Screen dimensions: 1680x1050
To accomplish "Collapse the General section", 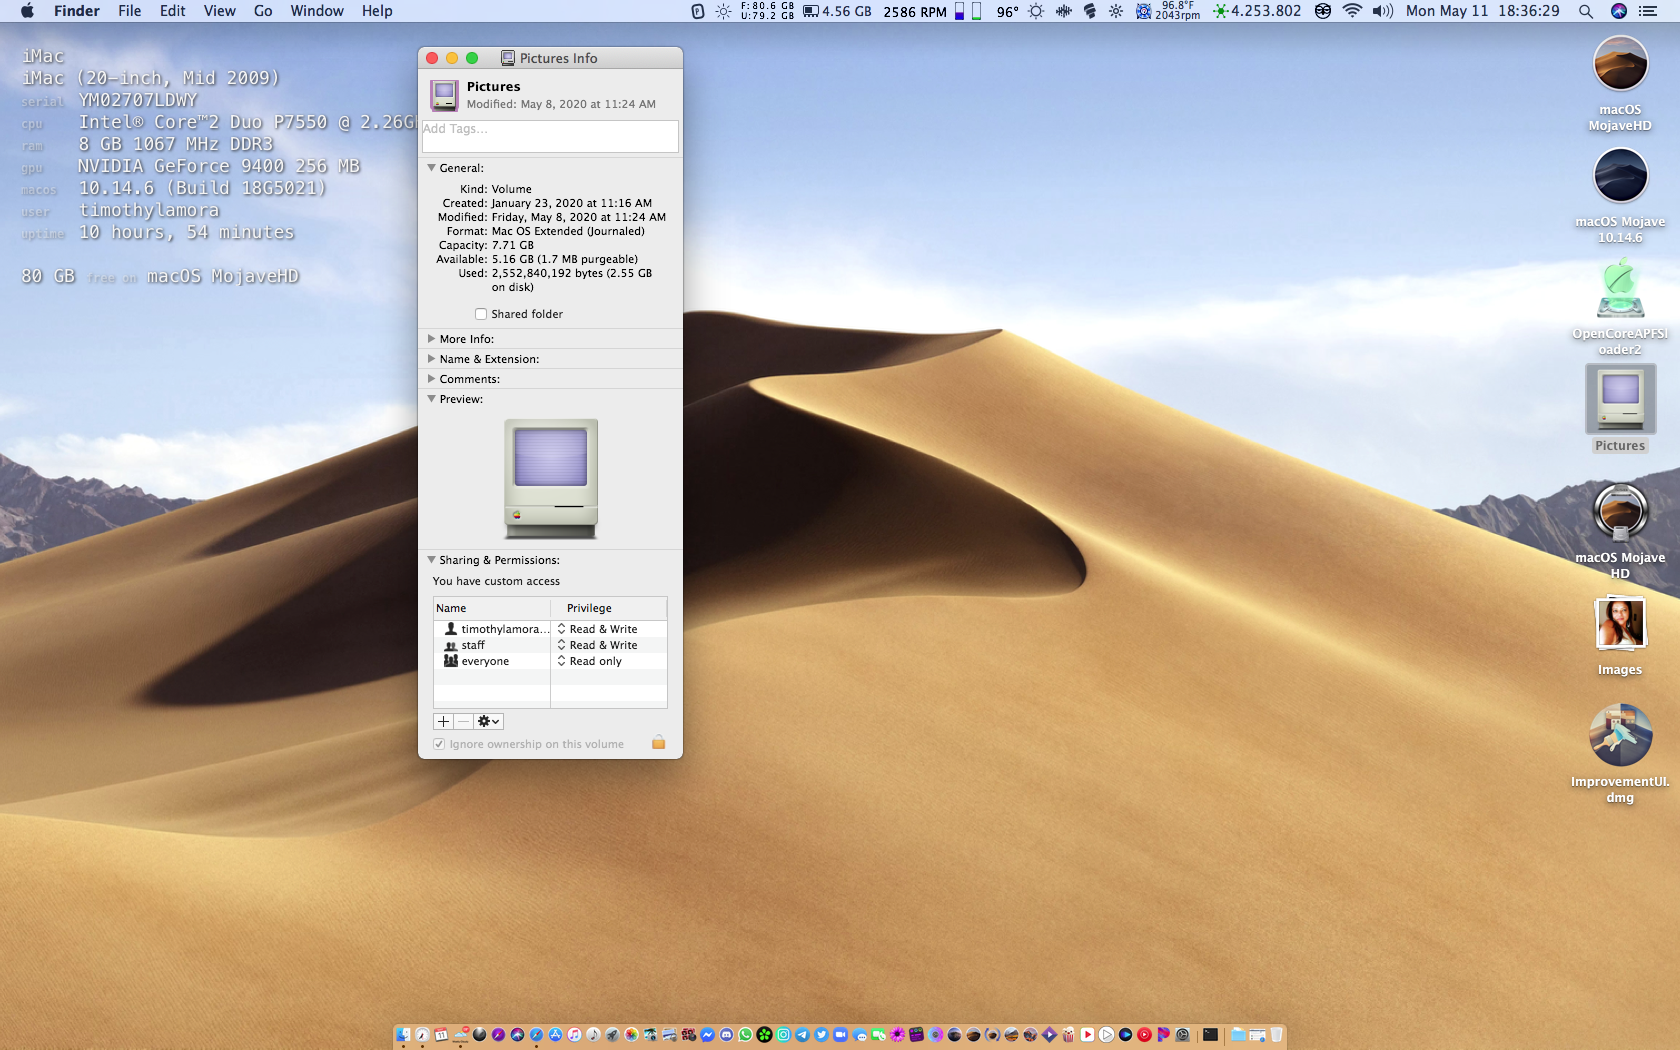I will pos(431,168).
